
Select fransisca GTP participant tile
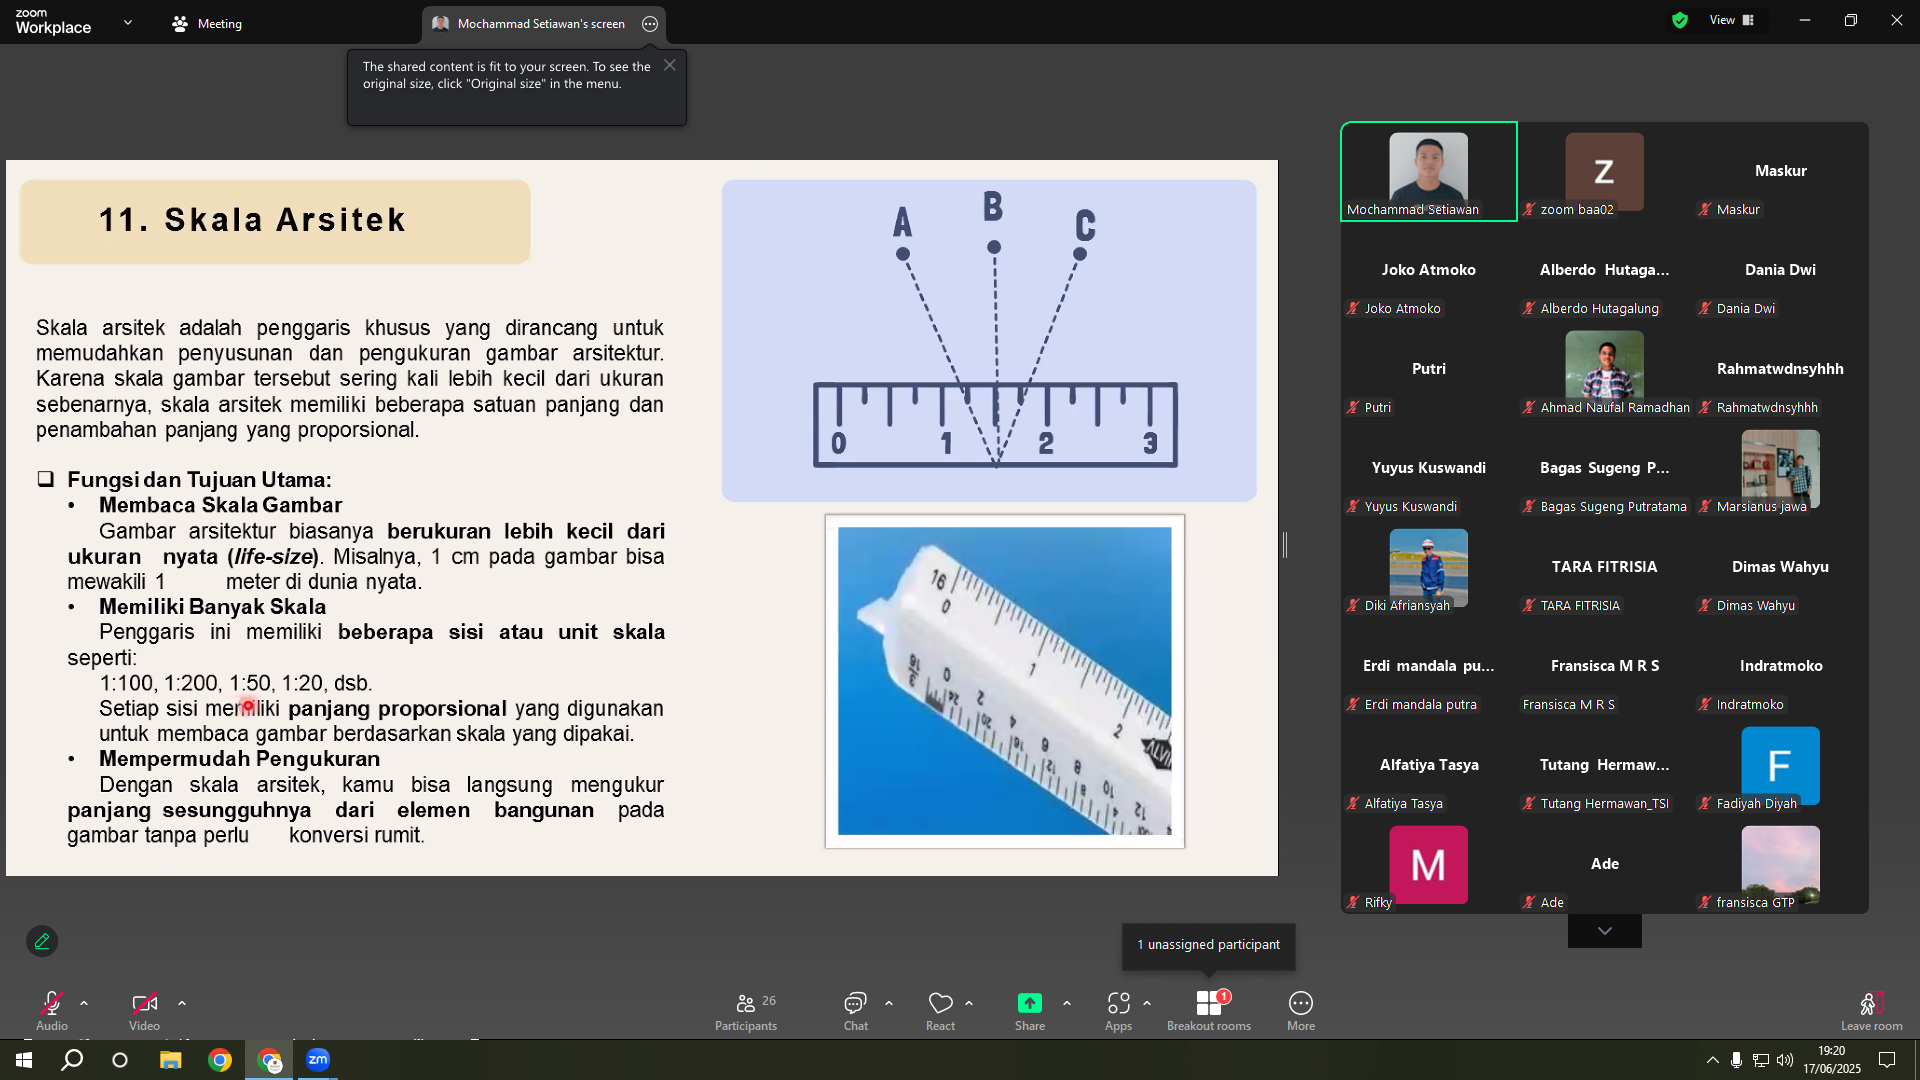pos(1781,864)
